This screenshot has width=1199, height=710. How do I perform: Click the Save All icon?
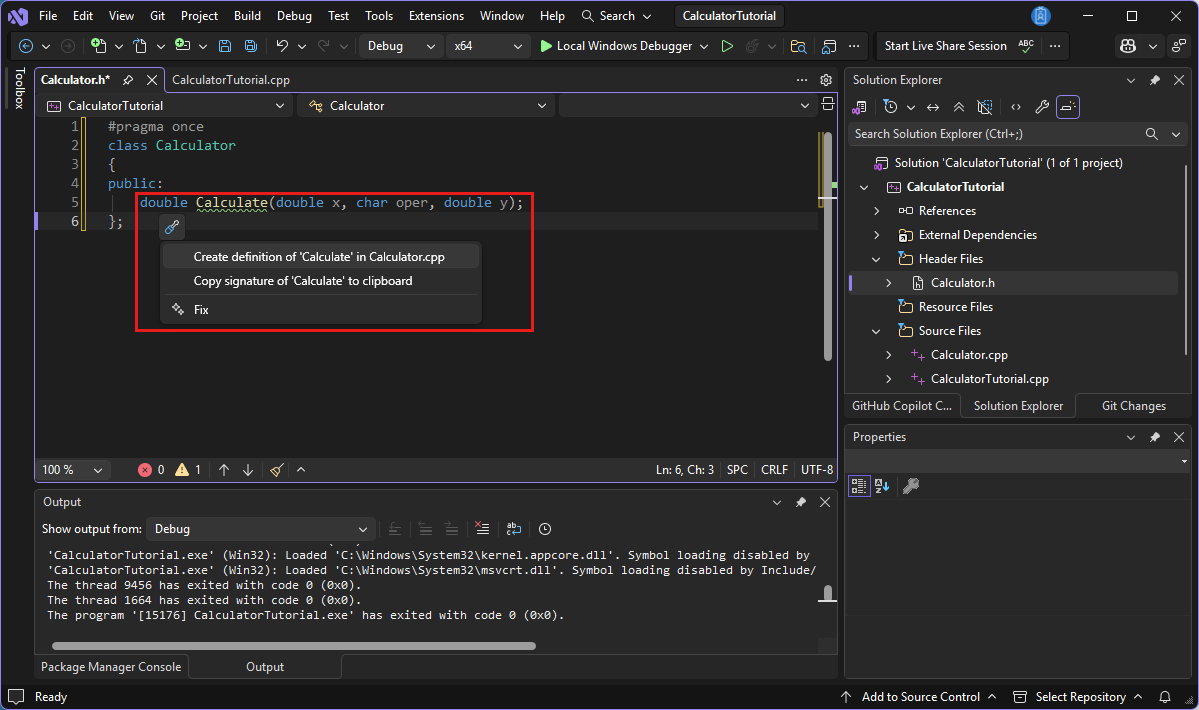tap(250, 46)
